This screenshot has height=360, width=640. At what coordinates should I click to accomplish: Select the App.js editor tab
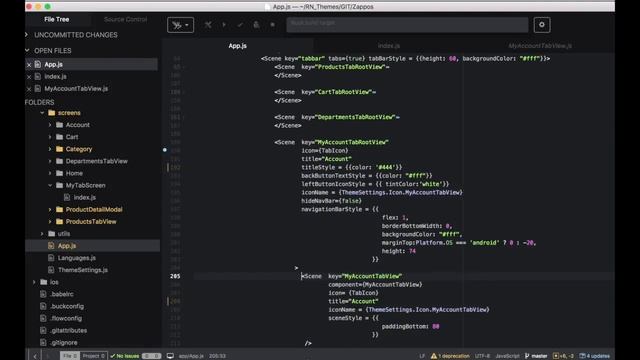point(238,46)
